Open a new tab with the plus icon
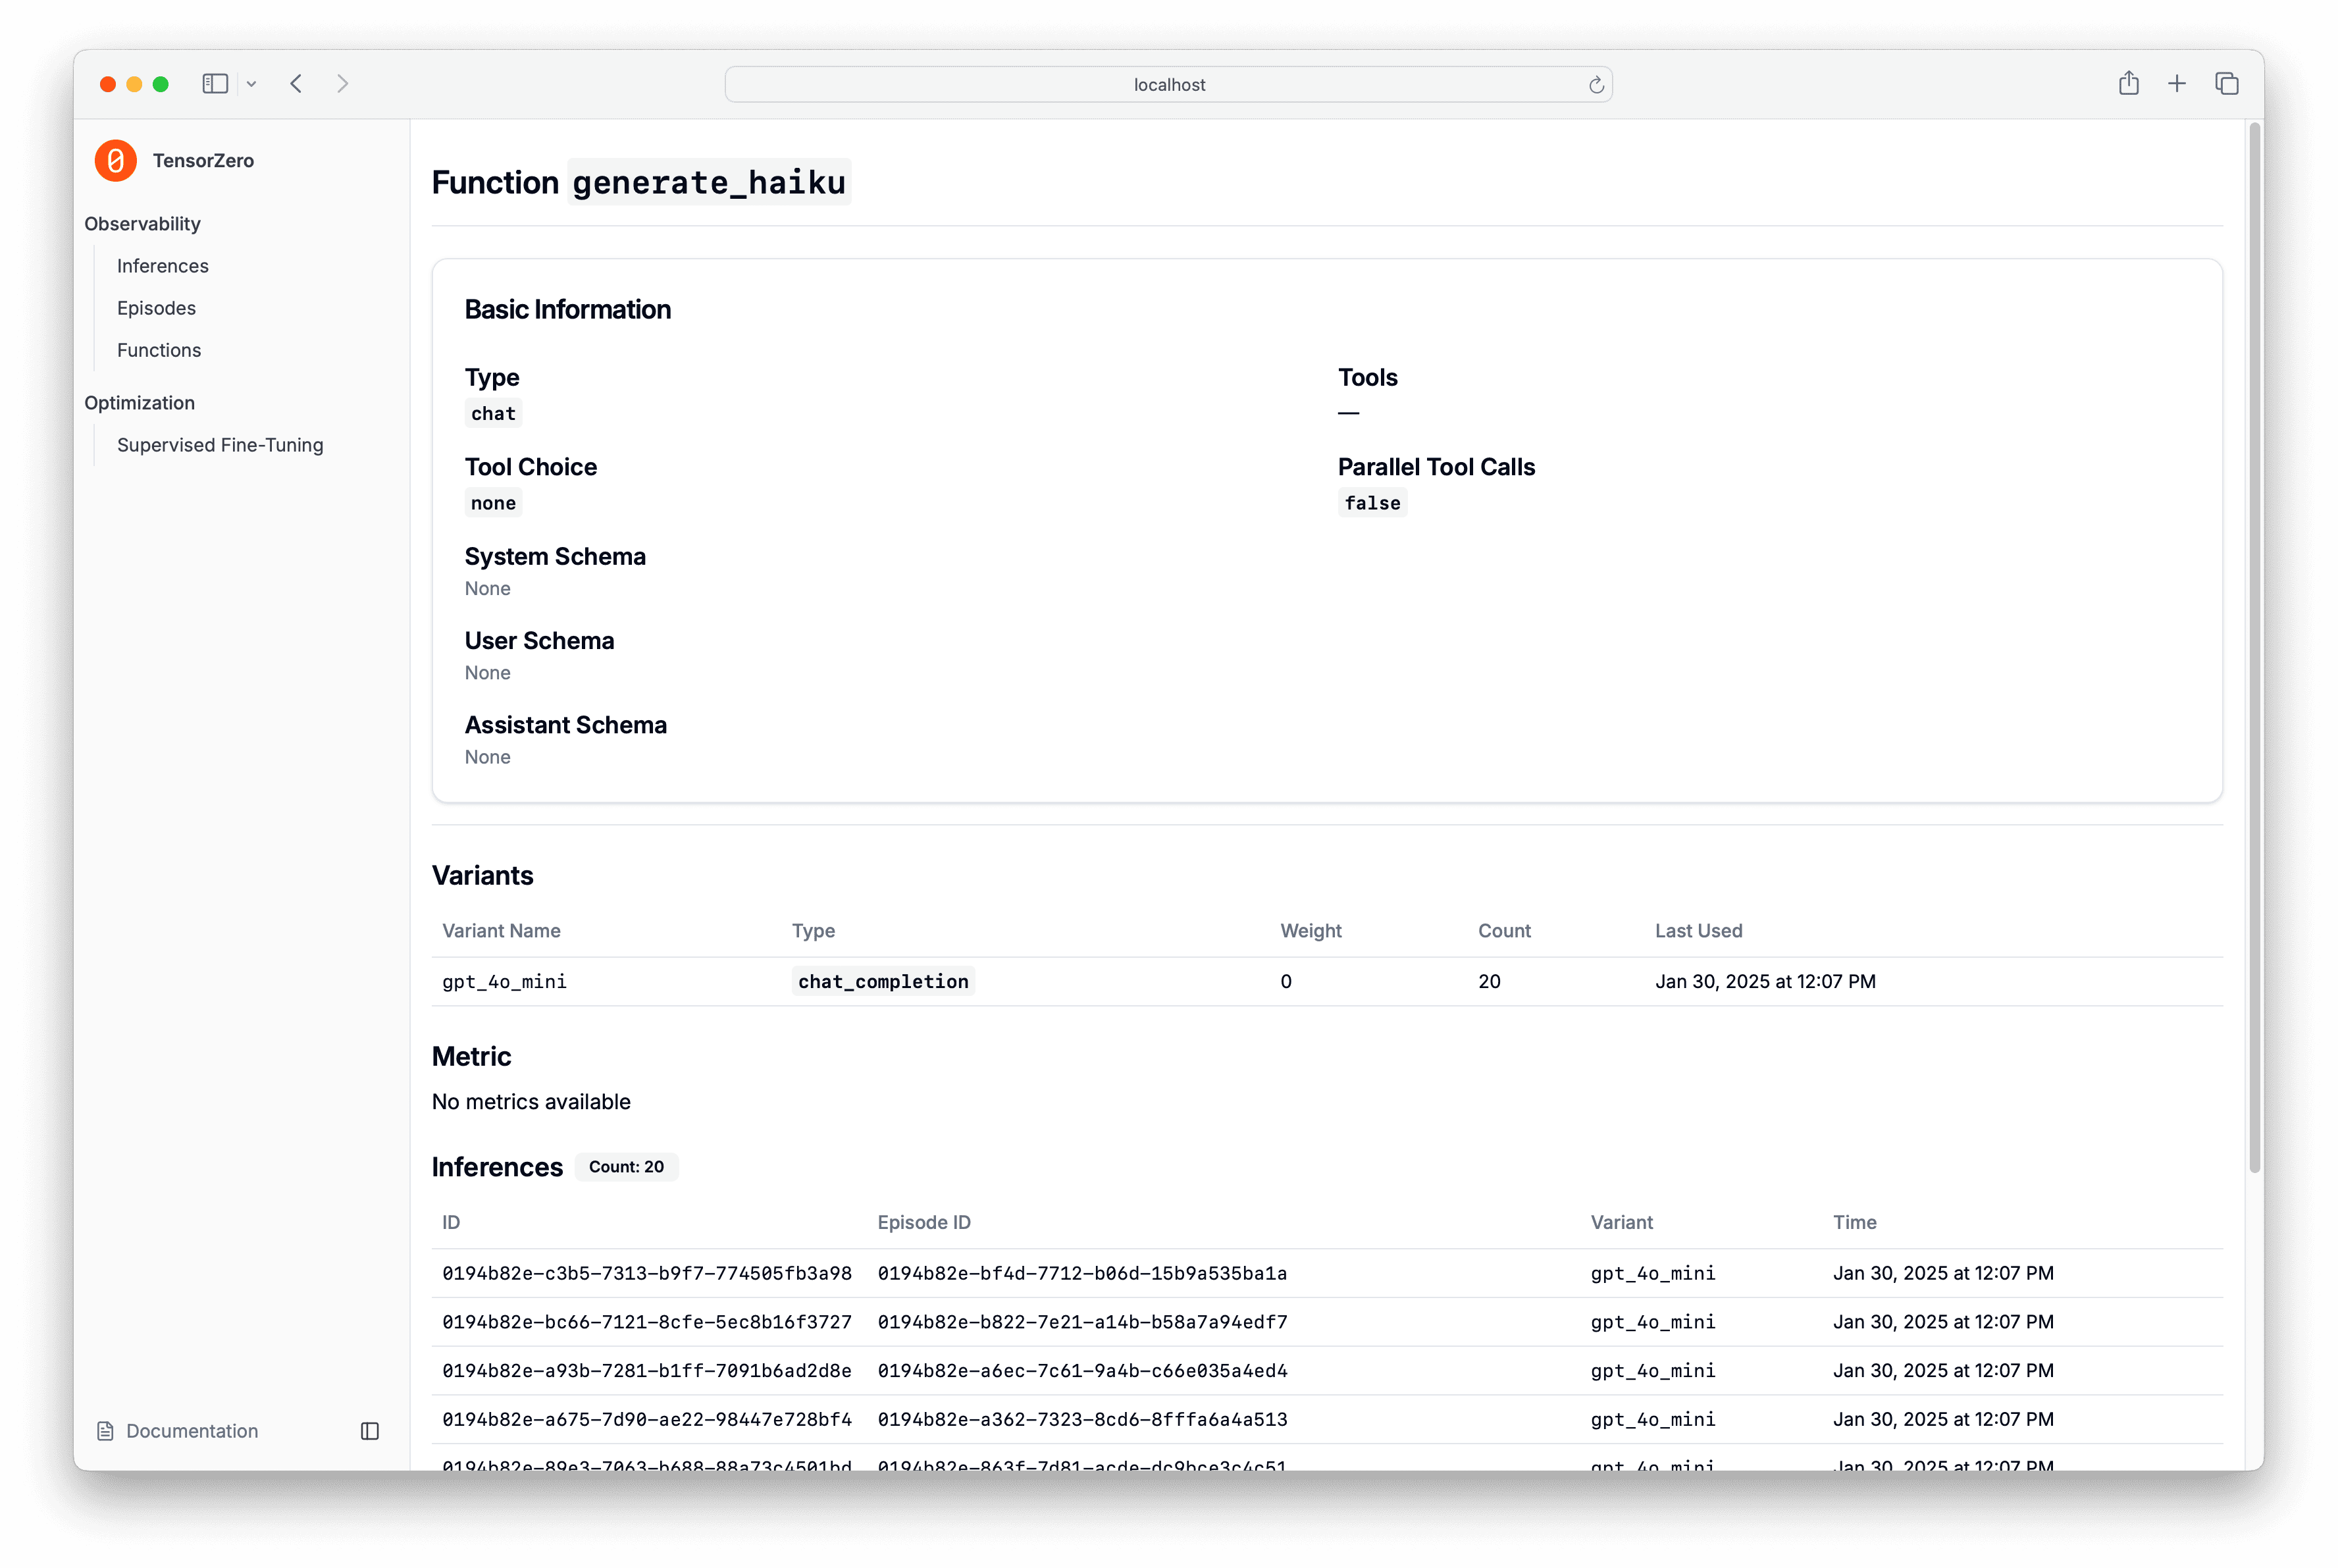2338x1568 pixels. click(2177, 84)
